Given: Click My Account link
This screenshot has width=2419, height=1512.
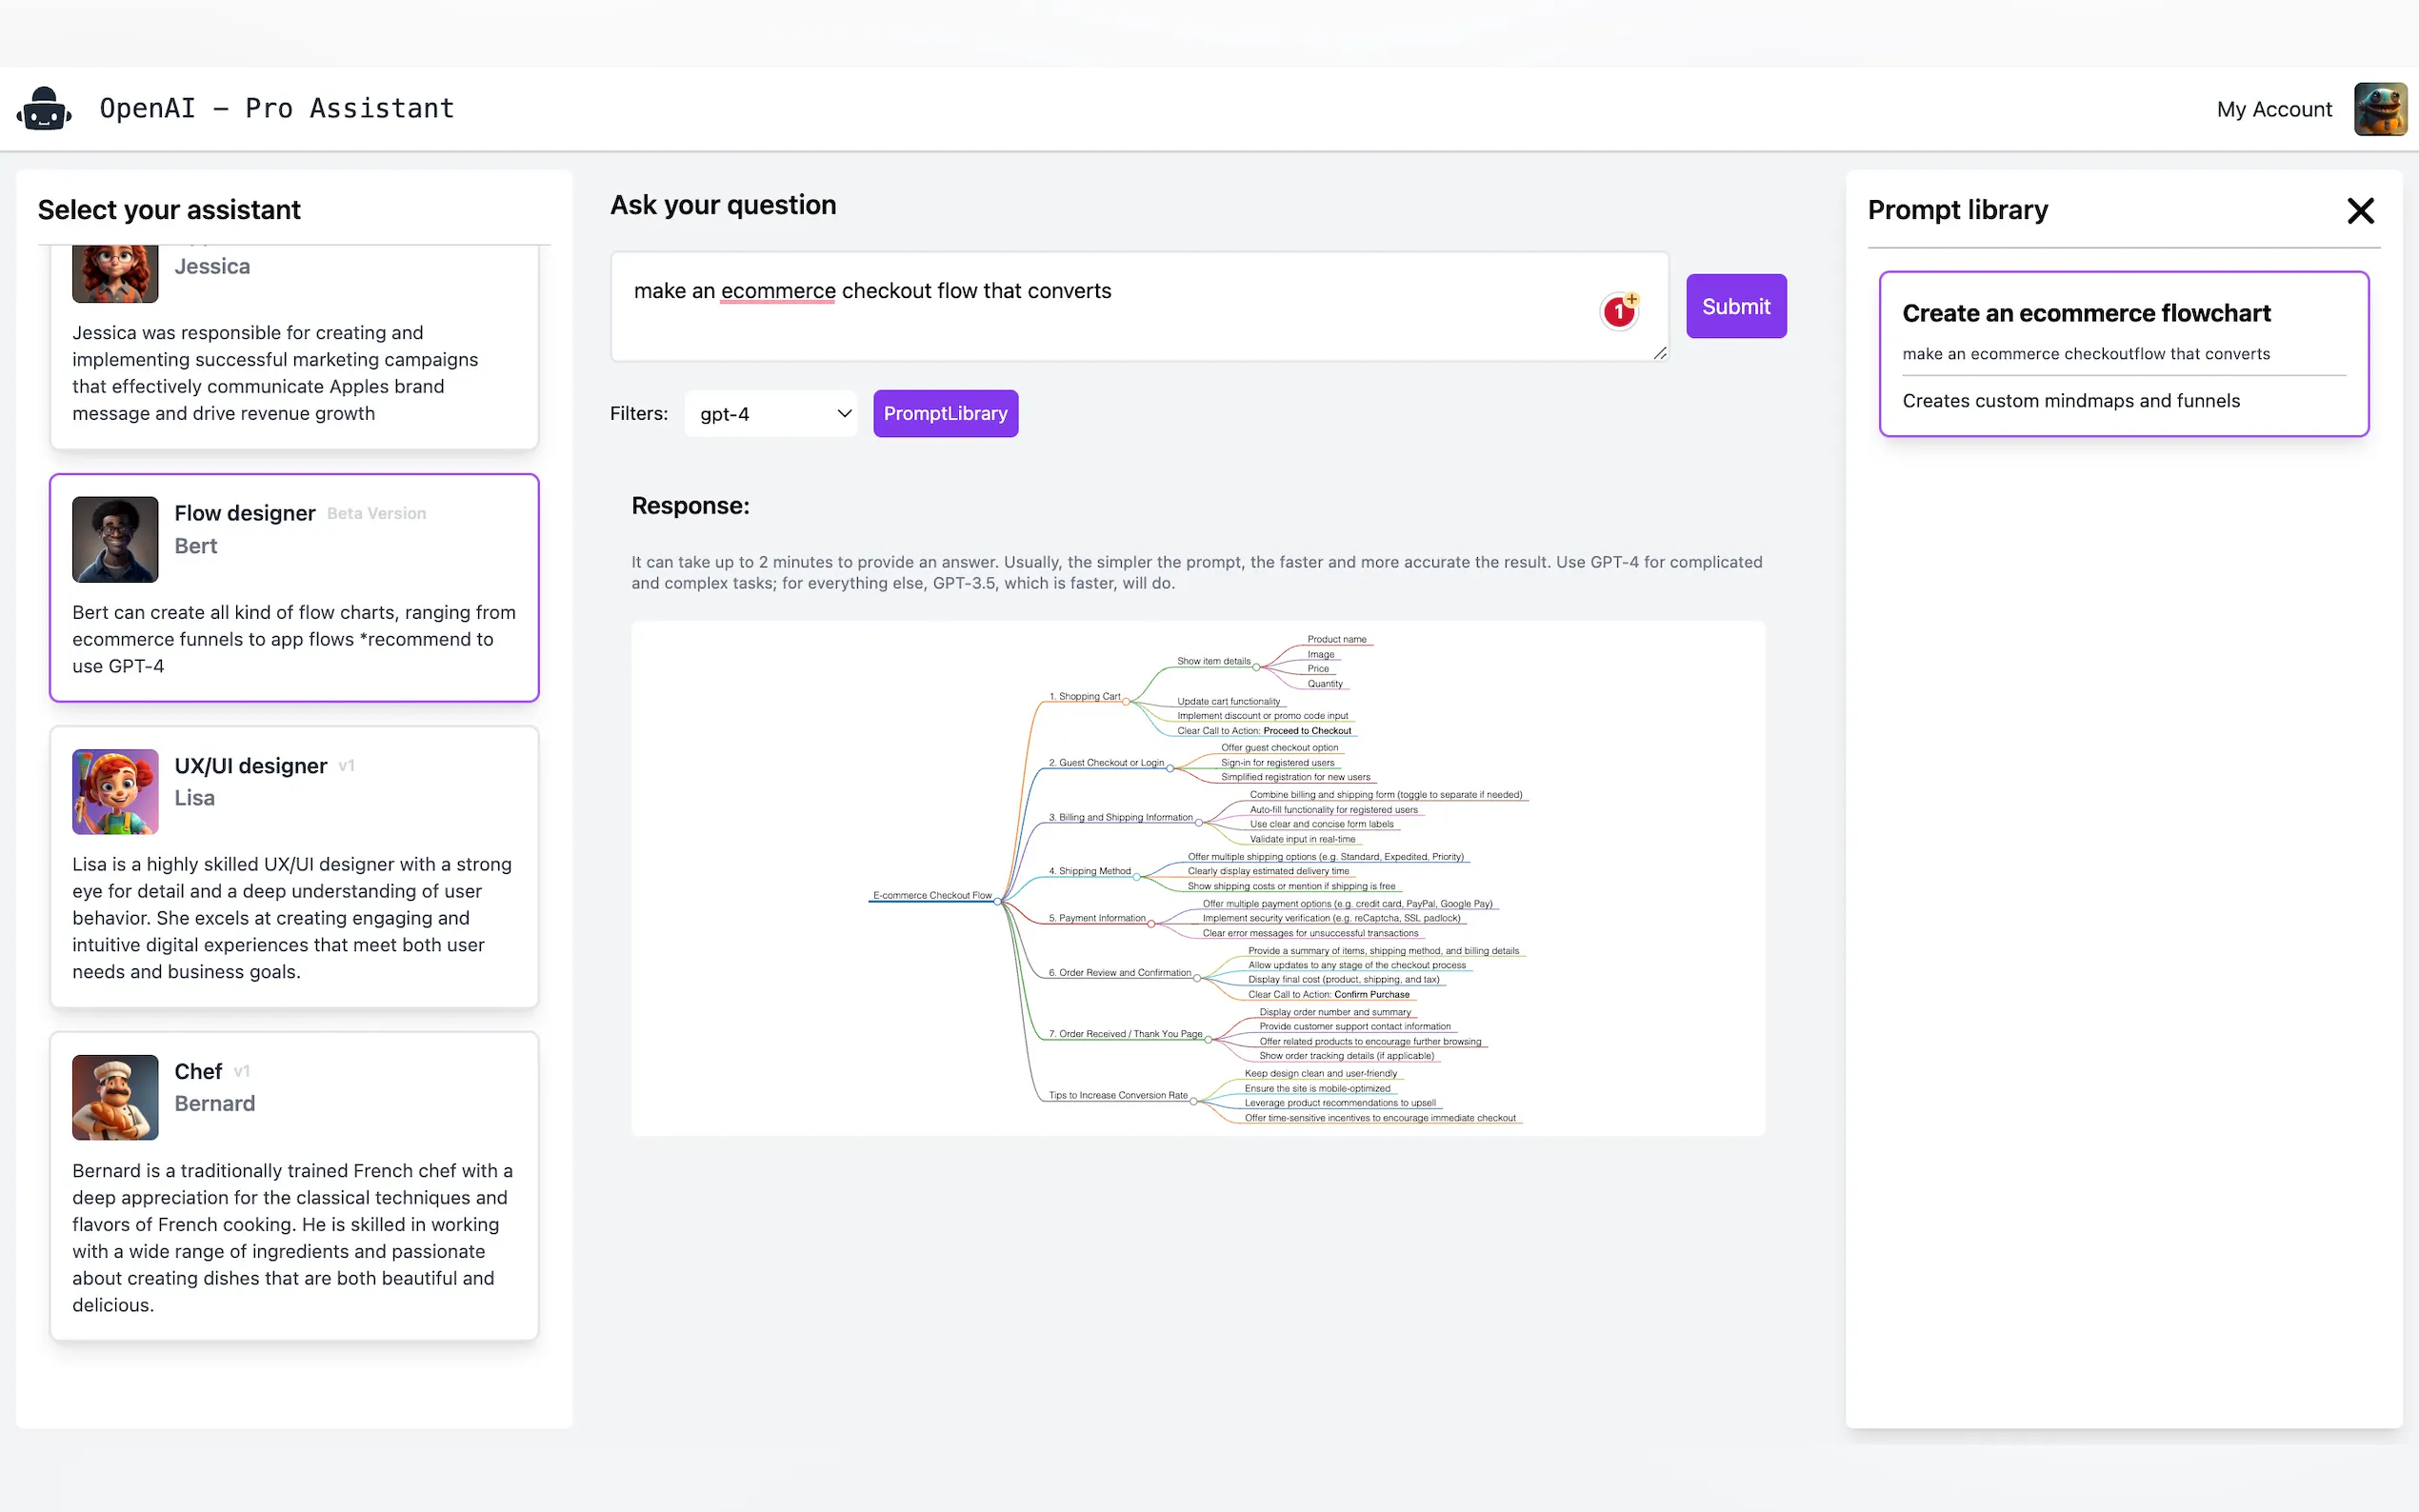Looking at the screenshot, I should (2273, 109).
